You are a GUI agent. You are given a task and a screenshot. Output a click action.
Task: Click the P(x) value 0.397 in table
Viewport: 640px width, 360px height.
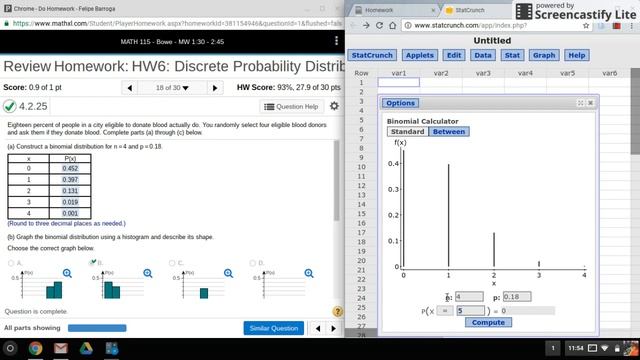70,180
